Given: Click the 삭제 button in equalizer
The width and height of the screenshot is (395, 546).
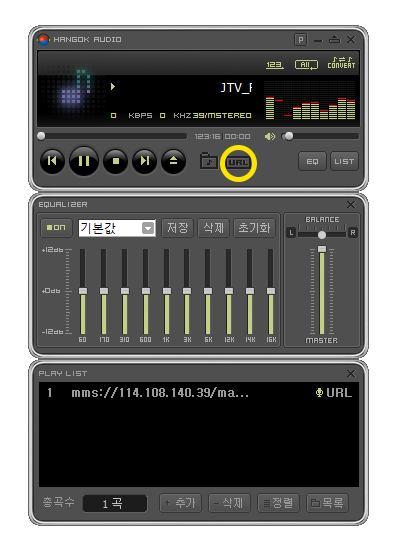Looking at the screenshot, I should 213,228.
